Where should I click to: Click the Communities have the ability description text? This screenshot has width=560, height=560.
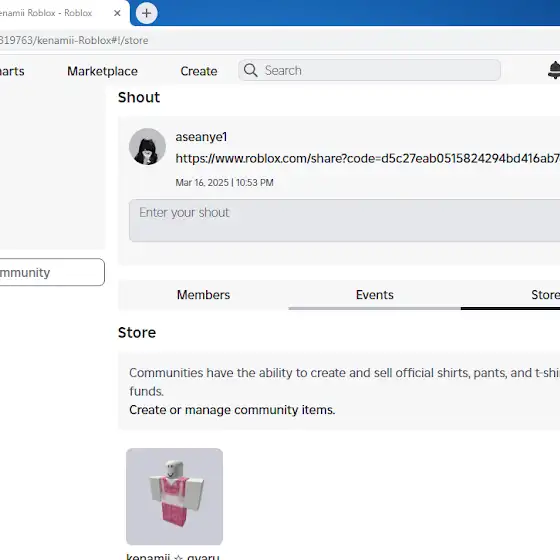[x=344, y=382]
